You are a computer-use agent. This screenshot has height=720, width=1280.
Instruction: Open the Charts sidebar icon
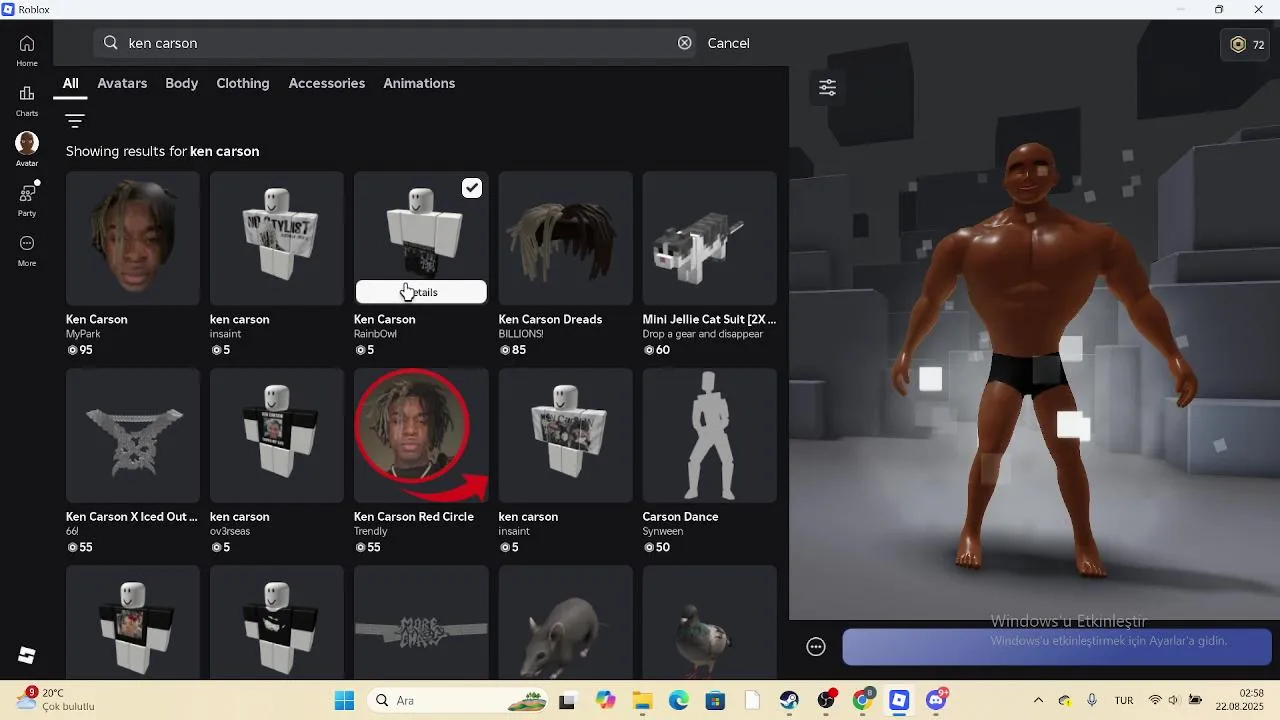(x=27, y=100)
